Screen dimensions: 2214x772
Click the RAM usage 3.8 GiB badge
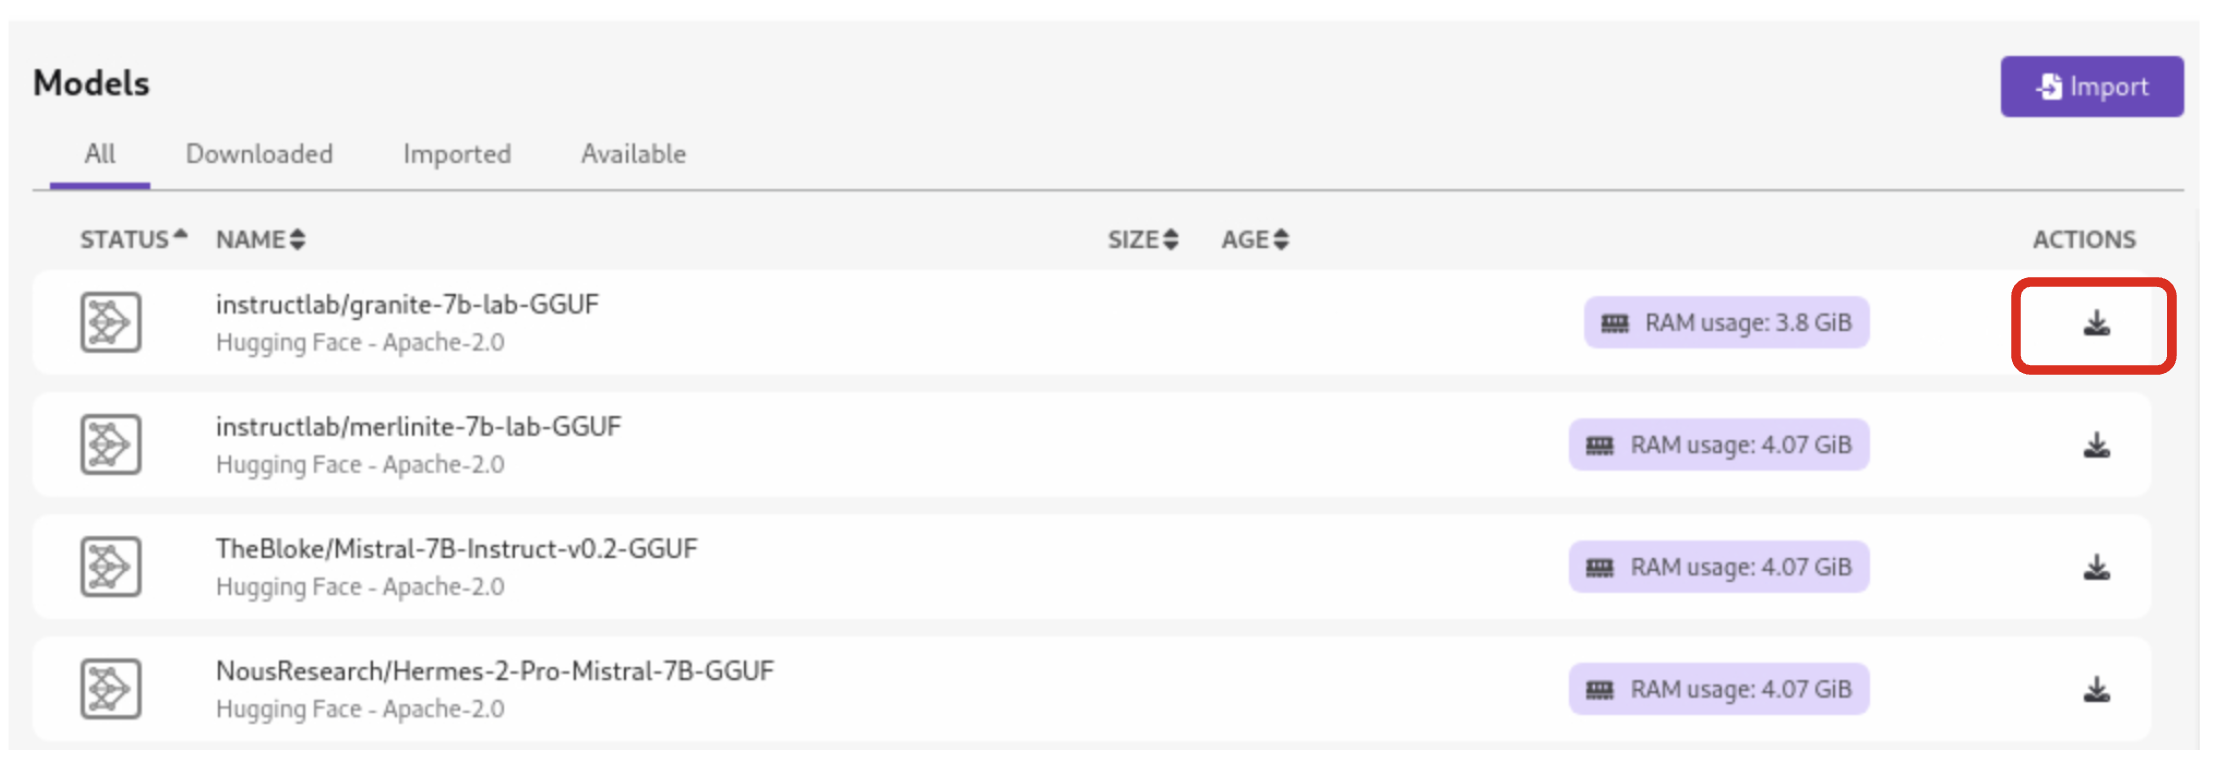tap(1726, 323)
